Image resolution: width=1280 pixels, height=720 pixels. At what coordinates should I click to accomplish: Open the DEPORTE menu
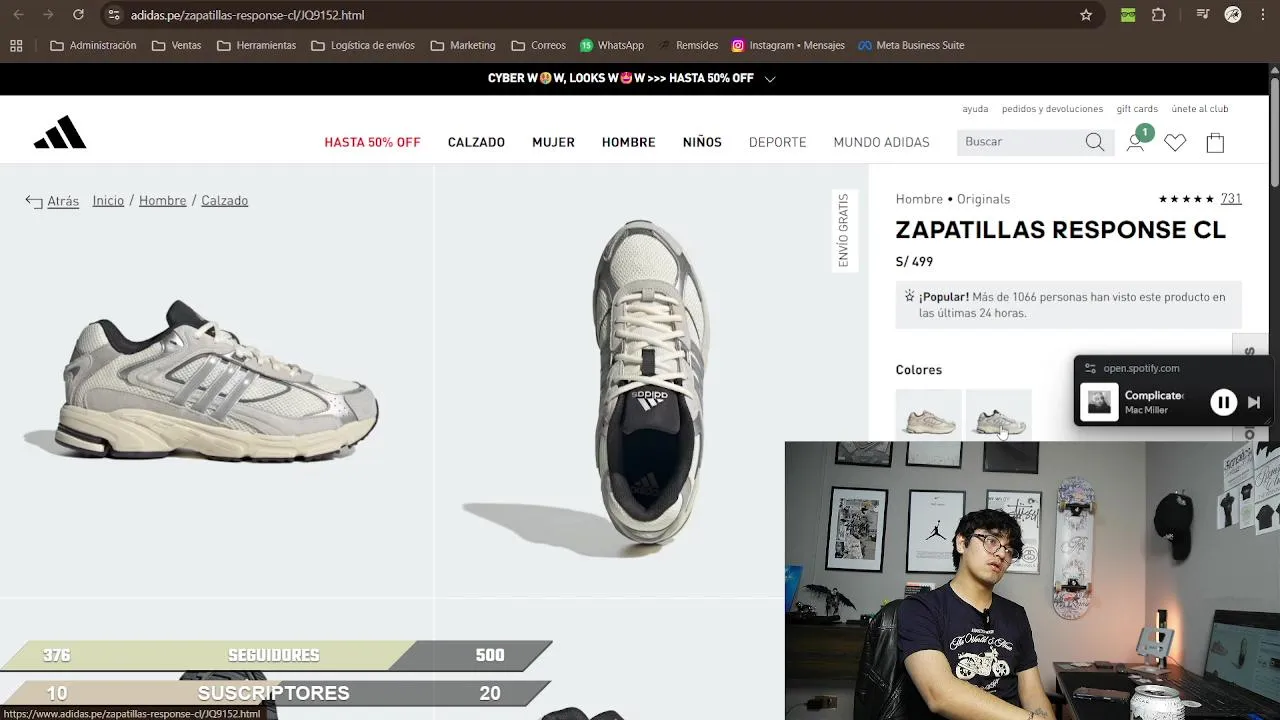tap(777, 143)
